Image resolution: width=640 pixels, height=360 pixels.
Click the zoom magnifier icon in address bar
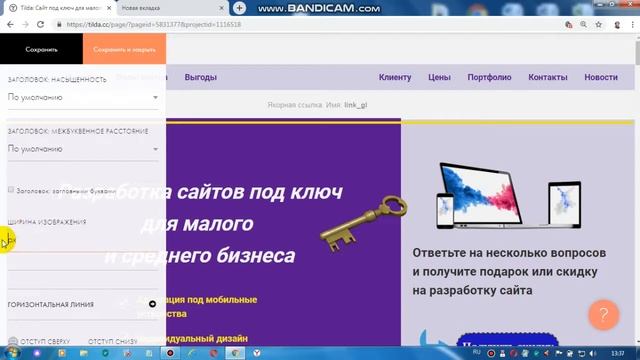pyautogui.click(x=584, y=24)
